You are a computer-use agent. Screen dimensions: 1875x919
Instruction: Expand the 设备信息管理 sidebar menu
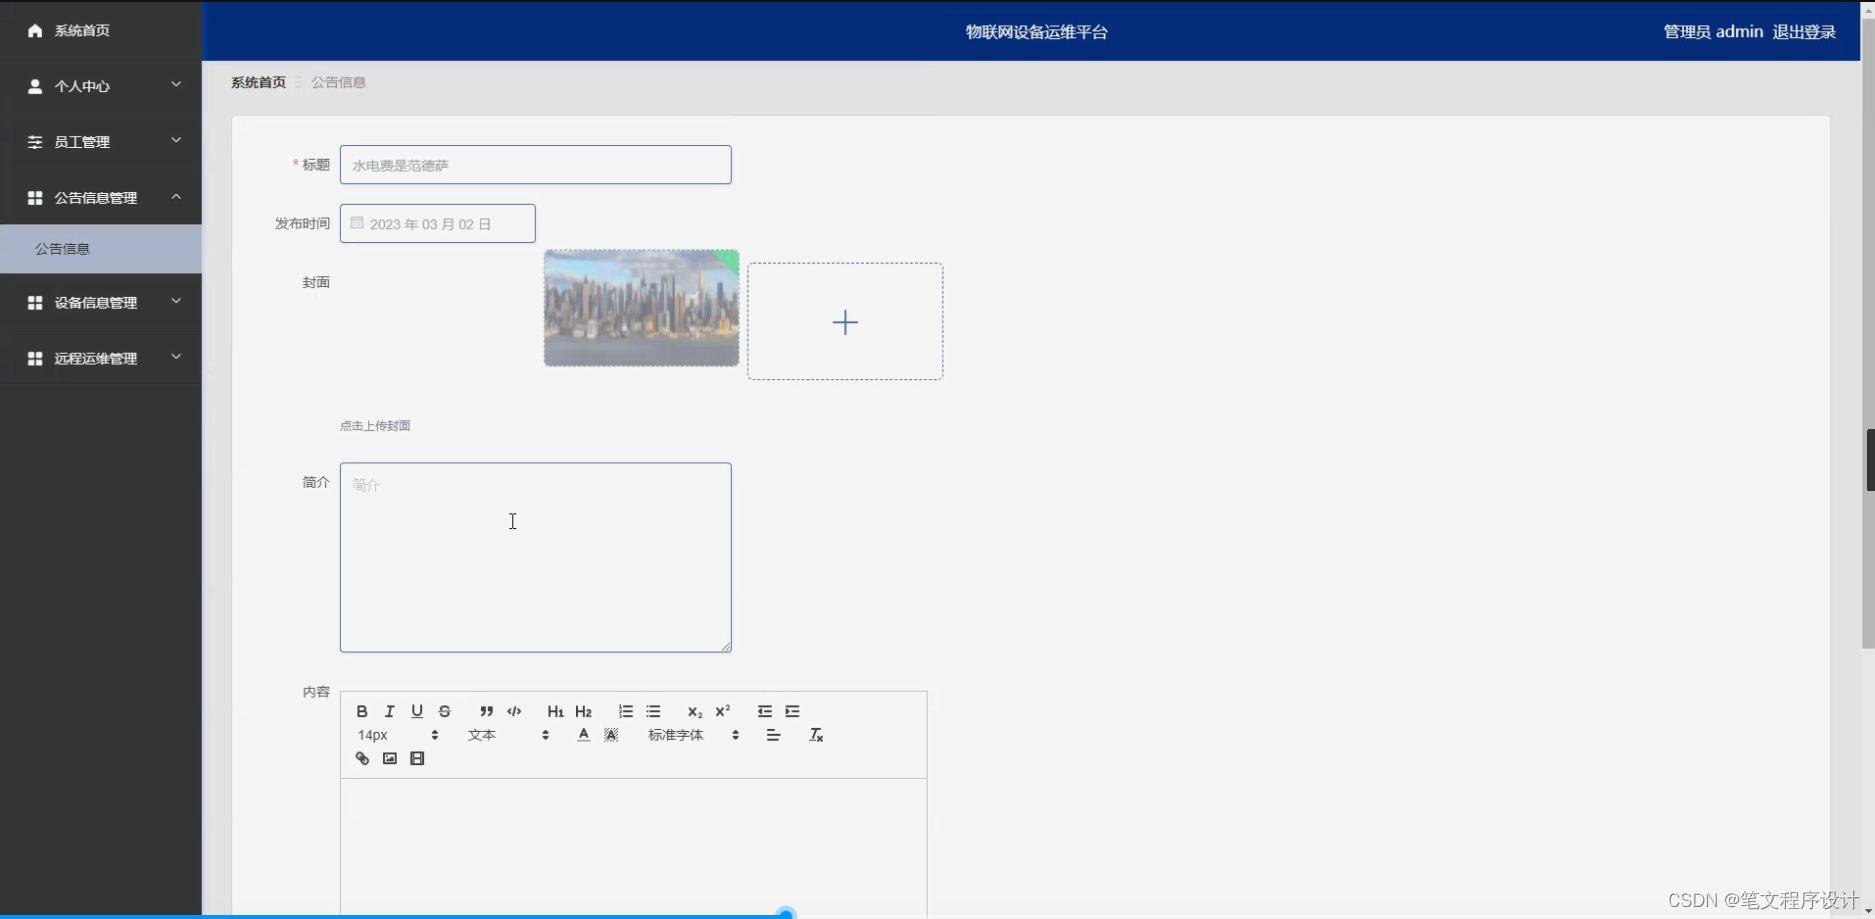pos(101,302)
